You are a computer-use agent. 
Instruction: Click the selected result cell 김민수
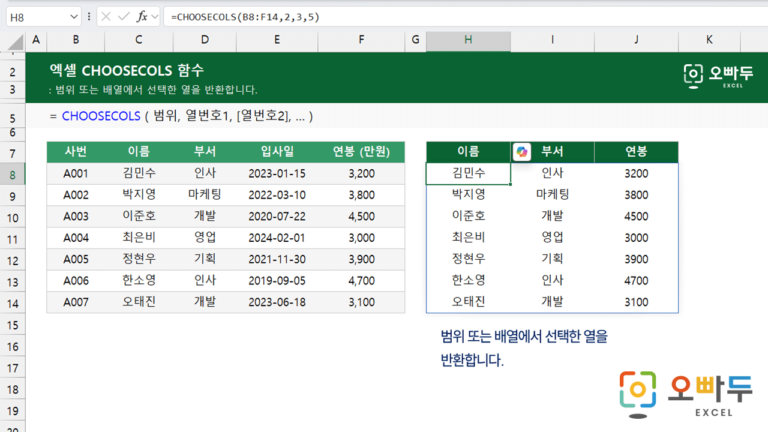[468, 173]
